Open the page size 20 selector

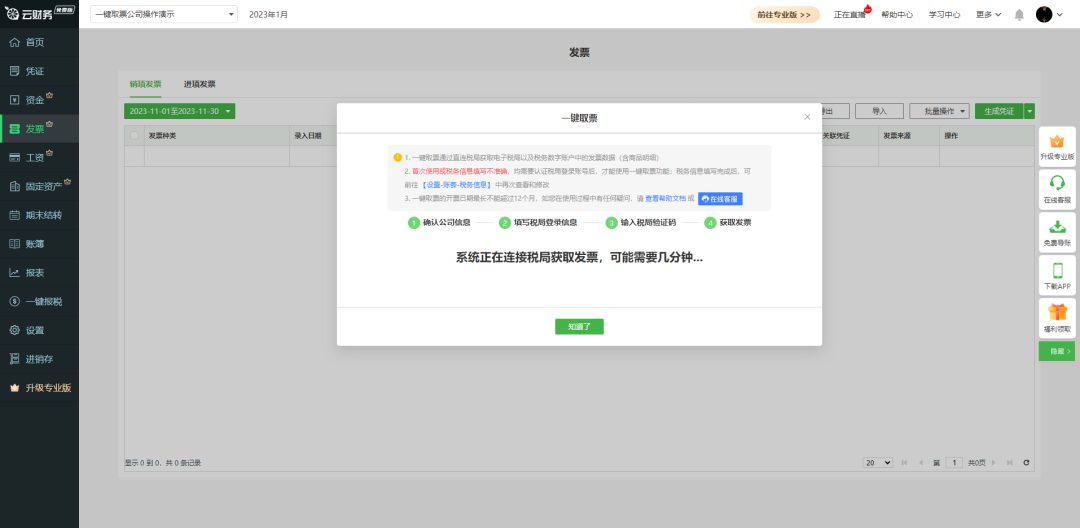coord(878,463)
